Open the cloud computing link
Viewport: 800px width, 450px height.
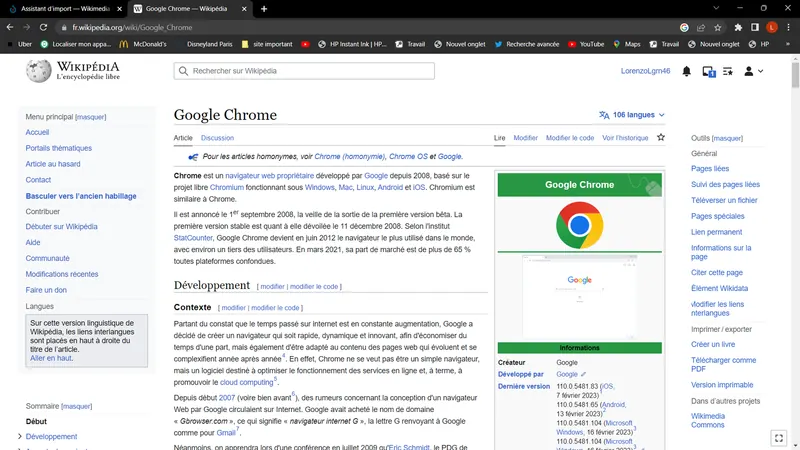click(246, 382)
